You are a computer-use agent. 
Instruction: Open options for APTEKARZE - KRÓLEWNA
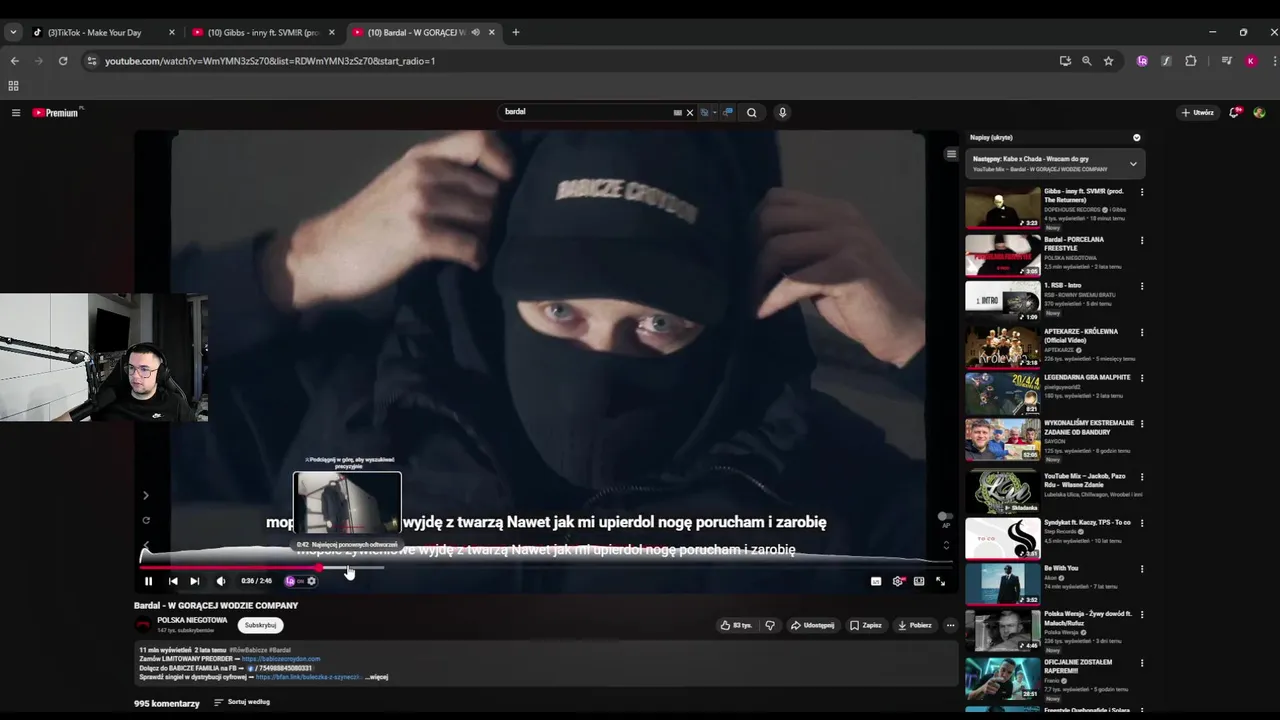(1142, 333)
